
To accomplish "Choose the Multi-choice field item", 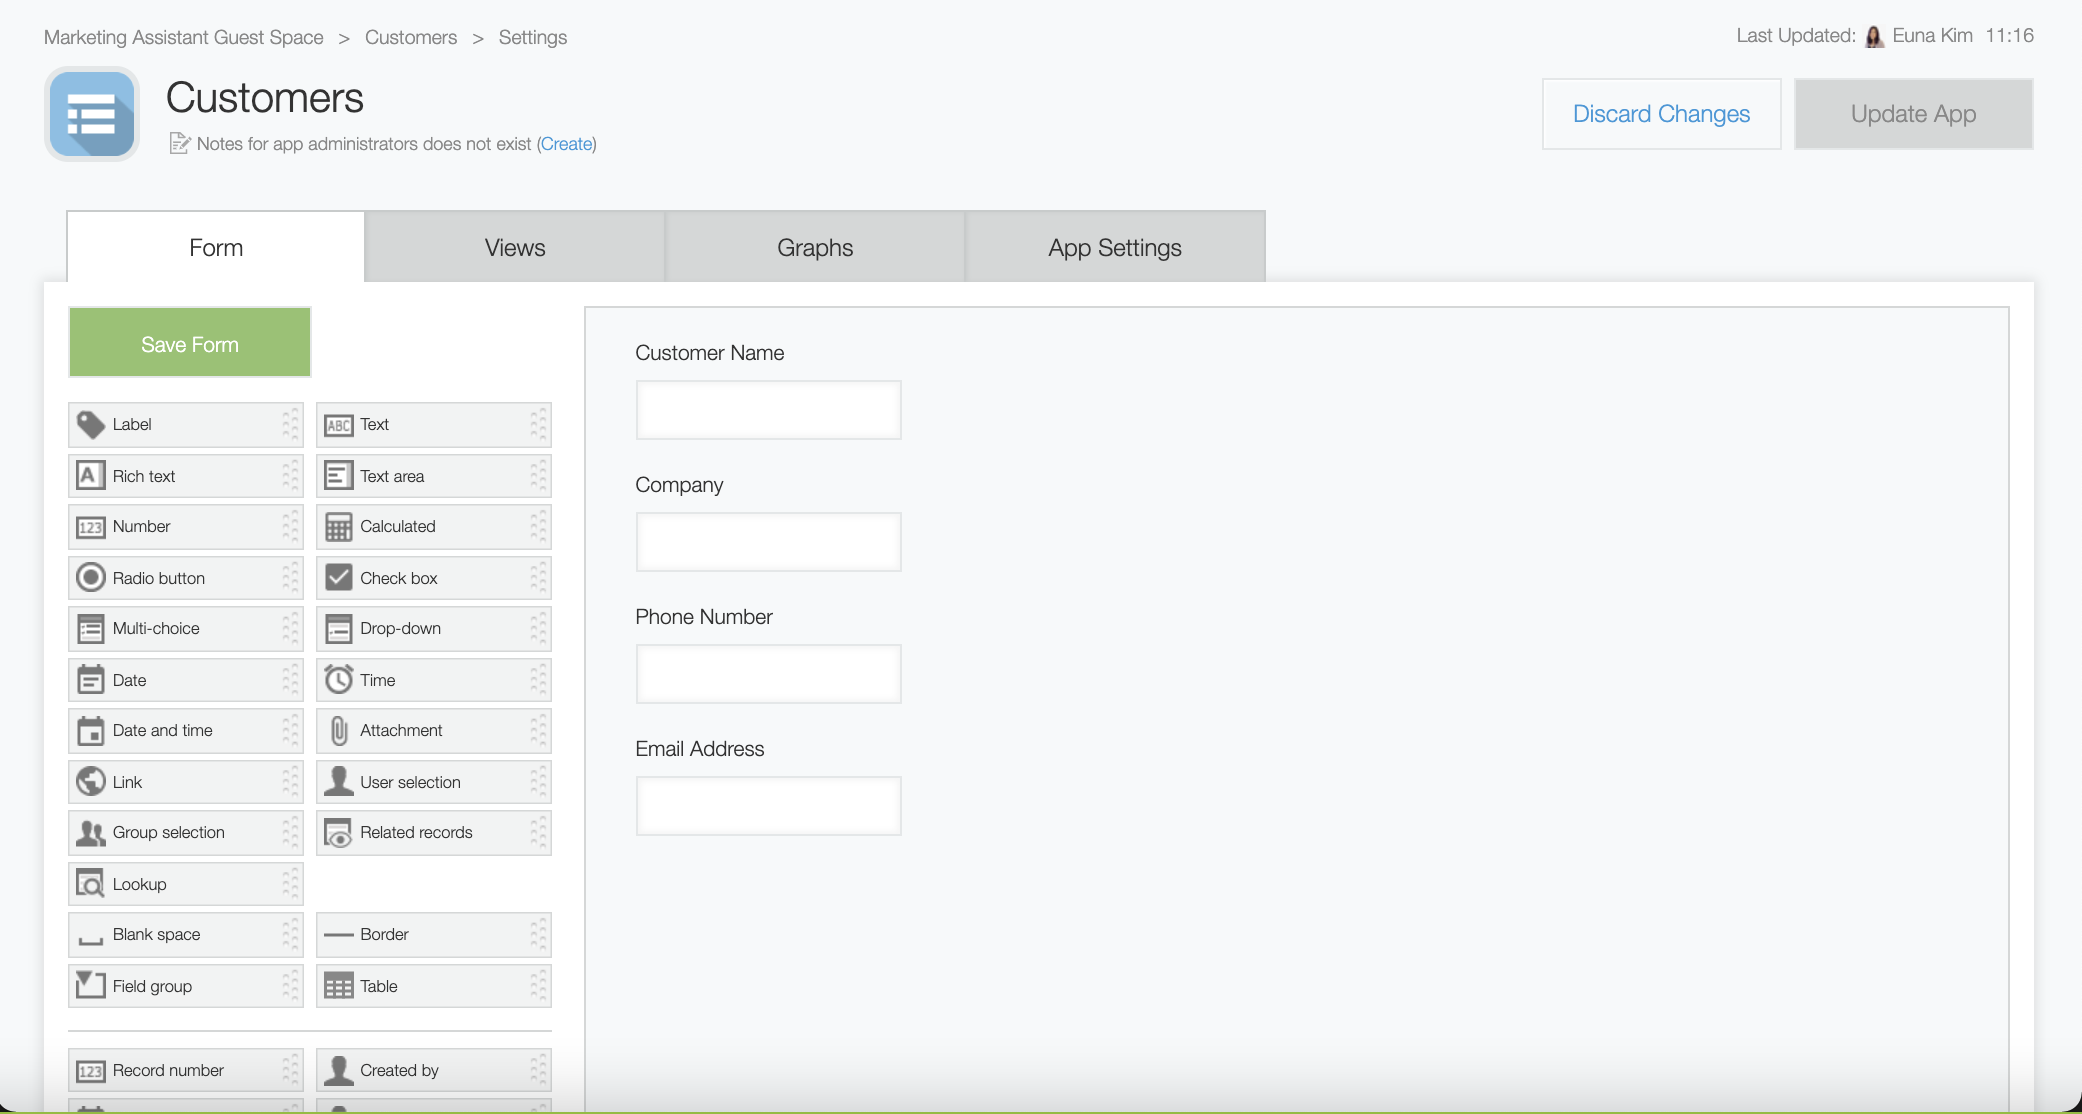I will [185, 629].
